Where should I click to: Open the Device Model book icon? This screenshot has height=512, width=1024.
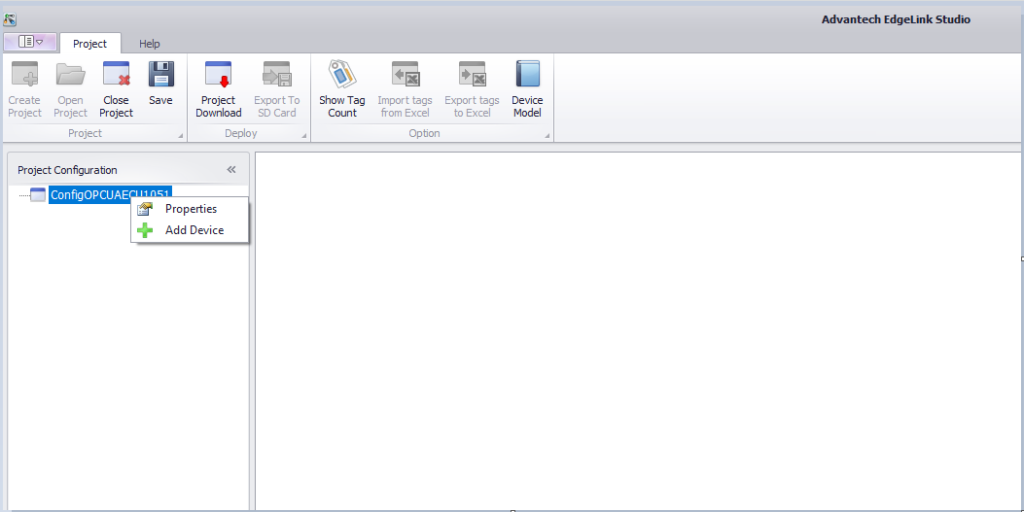point(528,74)
